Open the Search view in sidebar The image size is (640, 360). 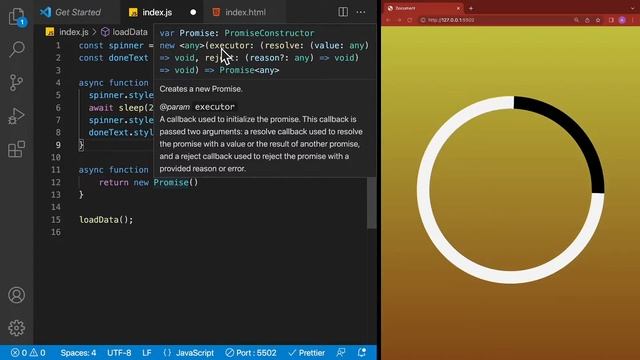coord(17,49)
